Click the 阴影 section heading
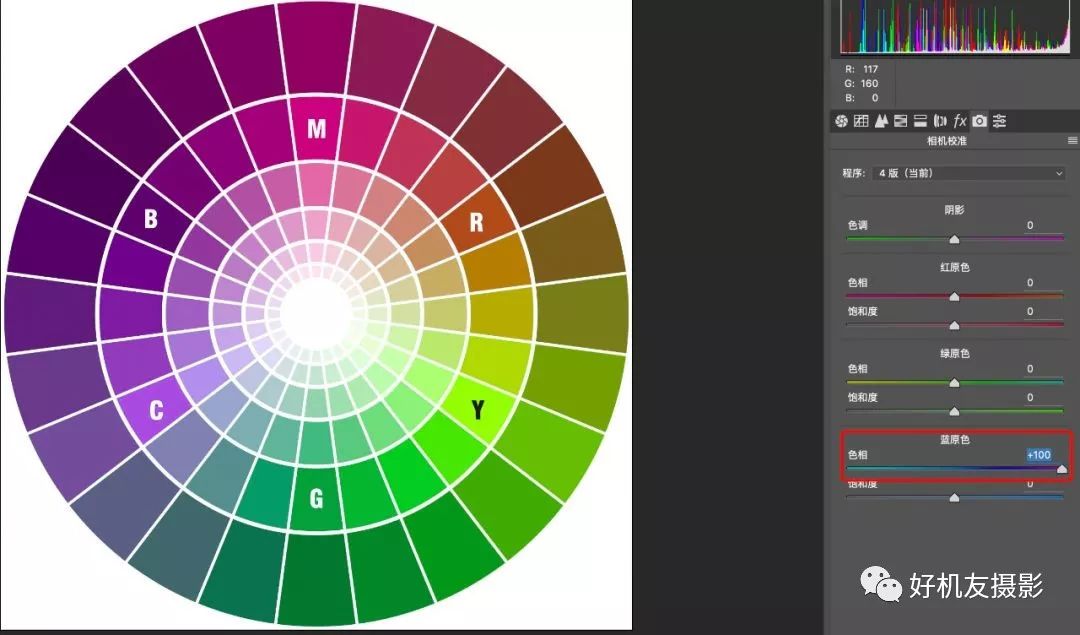Screen dimensions: 1080x635 click(955, 210)
